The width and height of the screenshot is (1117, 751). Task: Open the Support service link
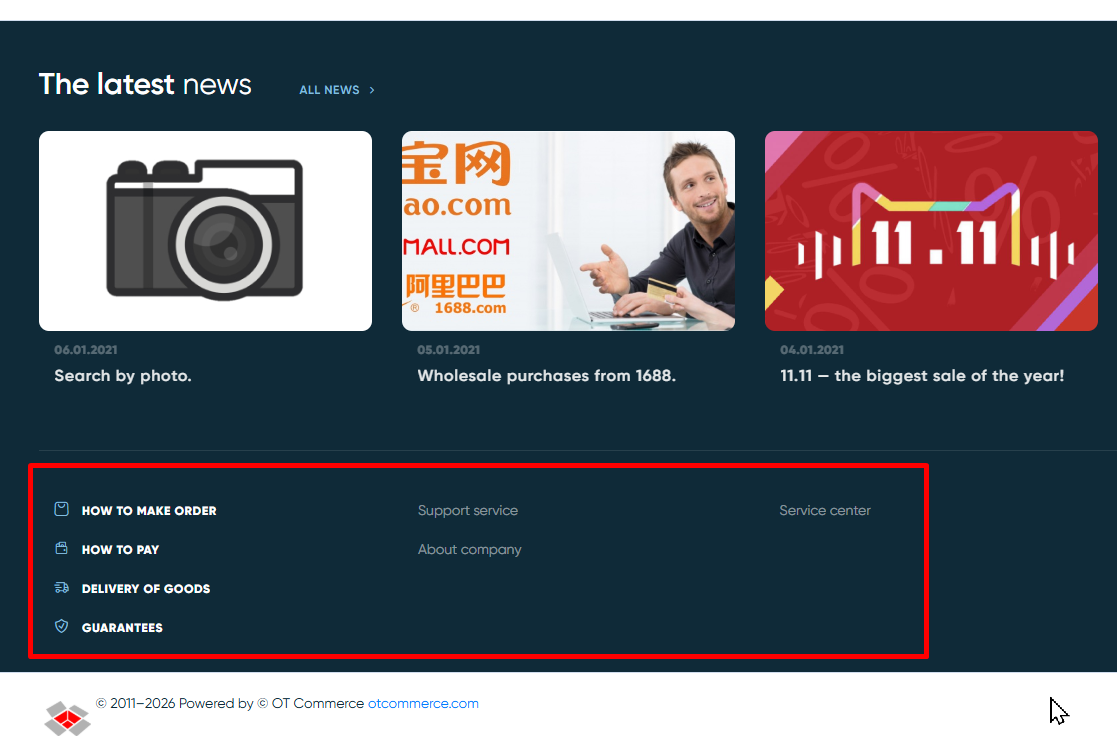click(x=468, y=511)
